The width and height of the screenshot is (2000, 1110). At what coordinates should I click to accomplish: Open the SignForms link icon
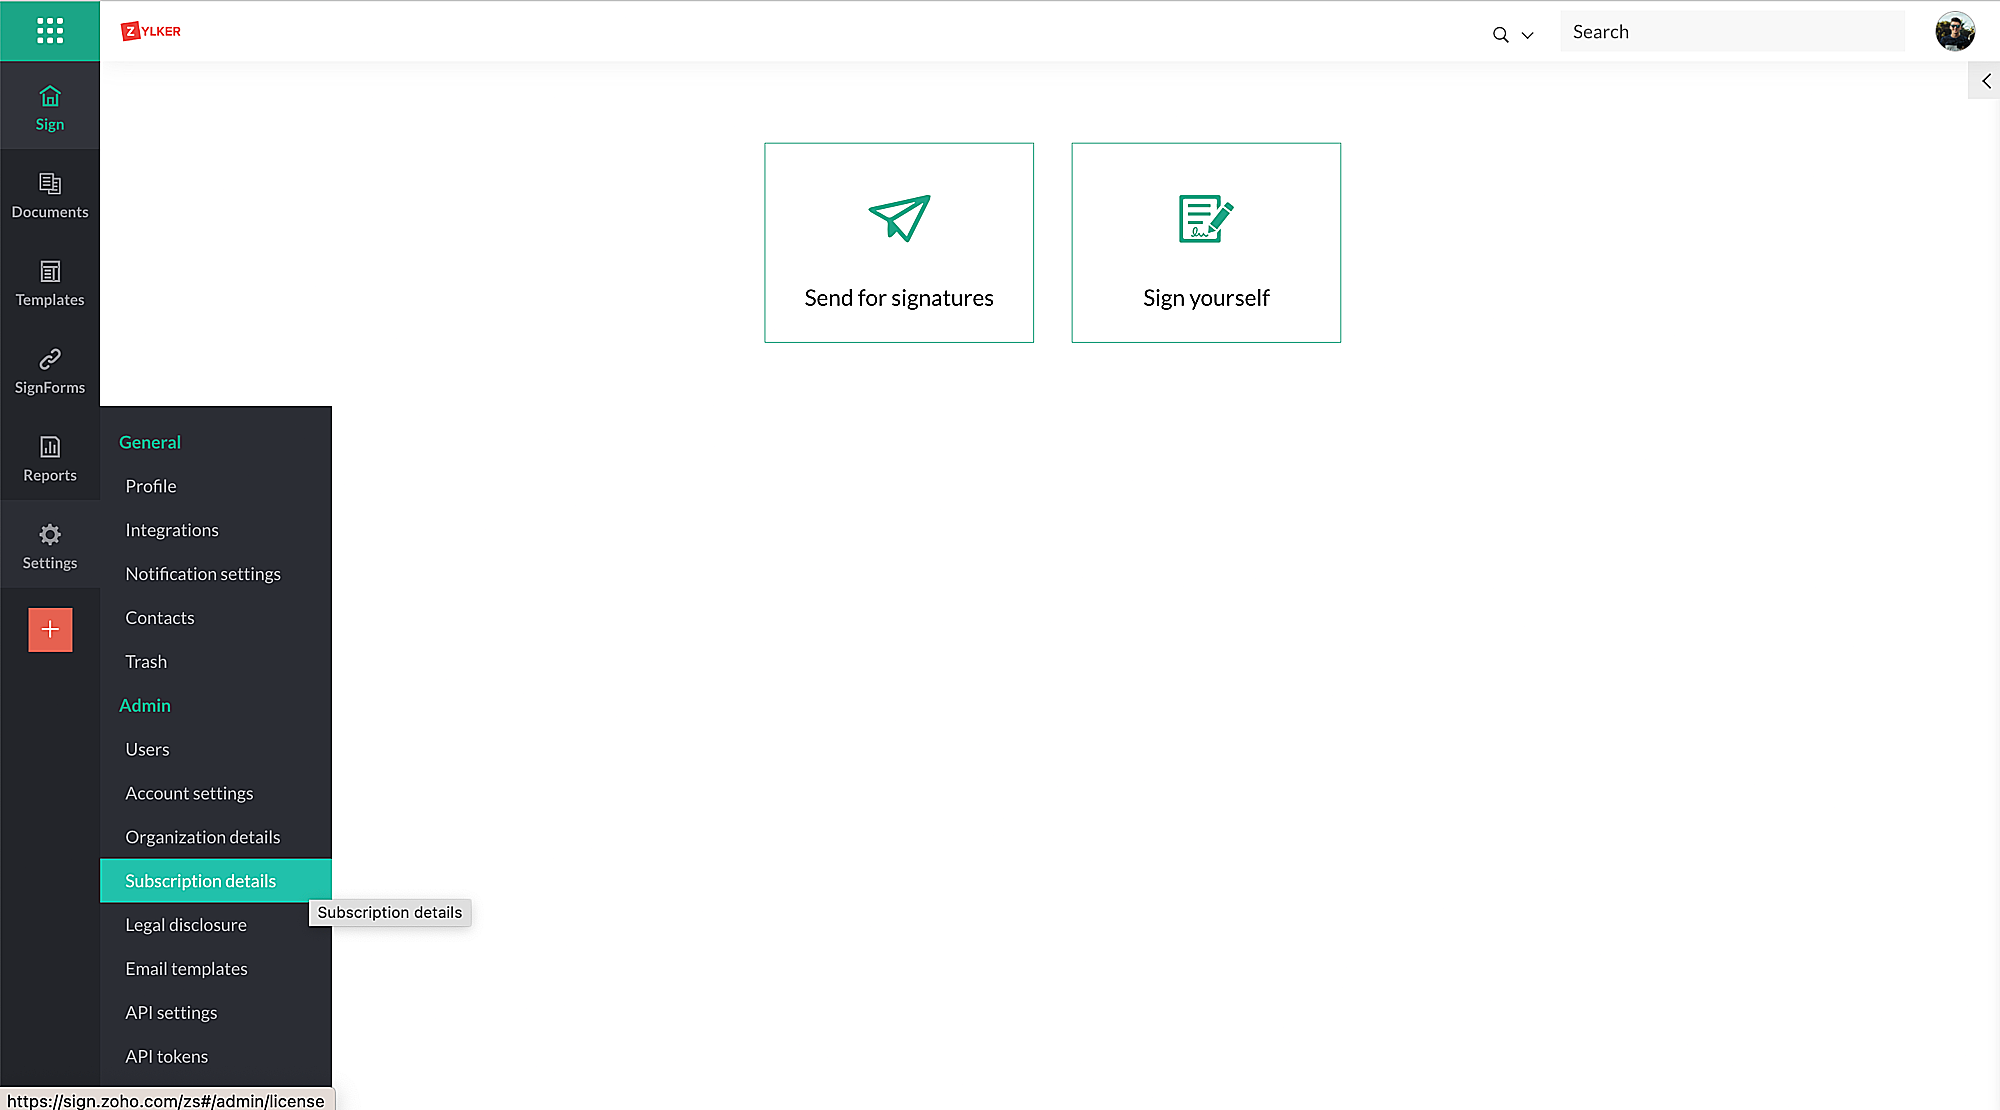pyautogui.click(x=50, y=359)
